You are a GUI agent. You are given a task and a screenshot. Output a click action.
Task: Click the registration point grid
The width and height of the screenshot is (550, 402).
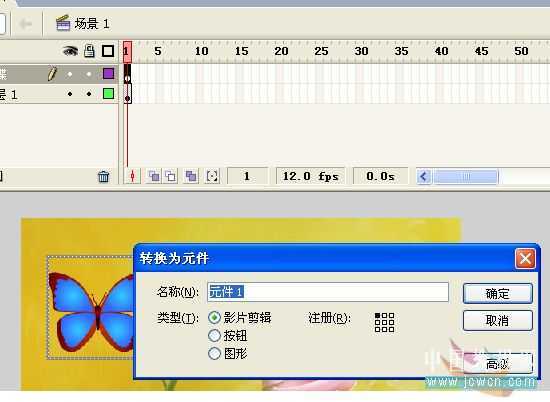pyautogui.click(x=384, y=322)
